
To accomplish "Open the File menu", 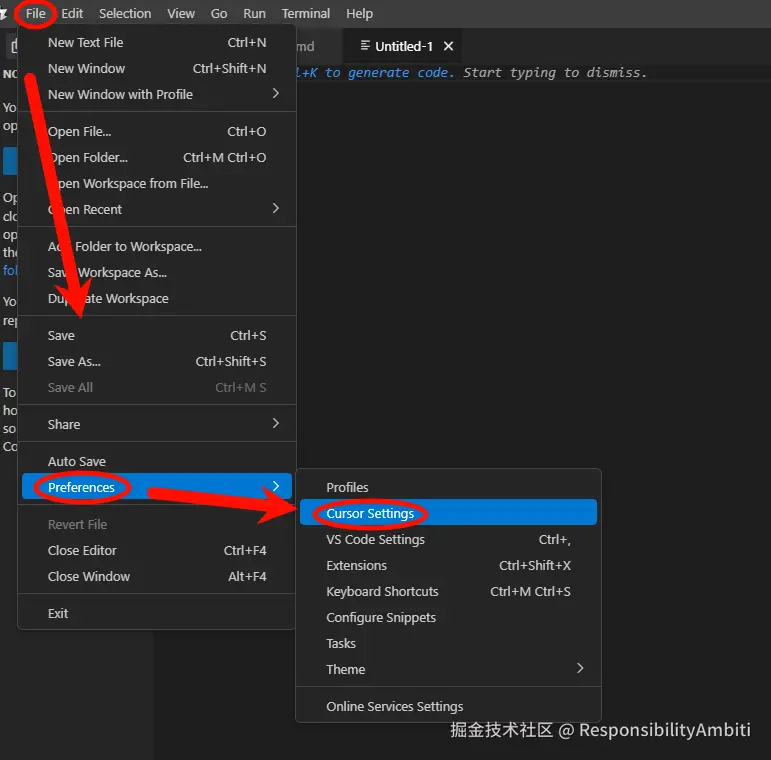I will 35,14.
